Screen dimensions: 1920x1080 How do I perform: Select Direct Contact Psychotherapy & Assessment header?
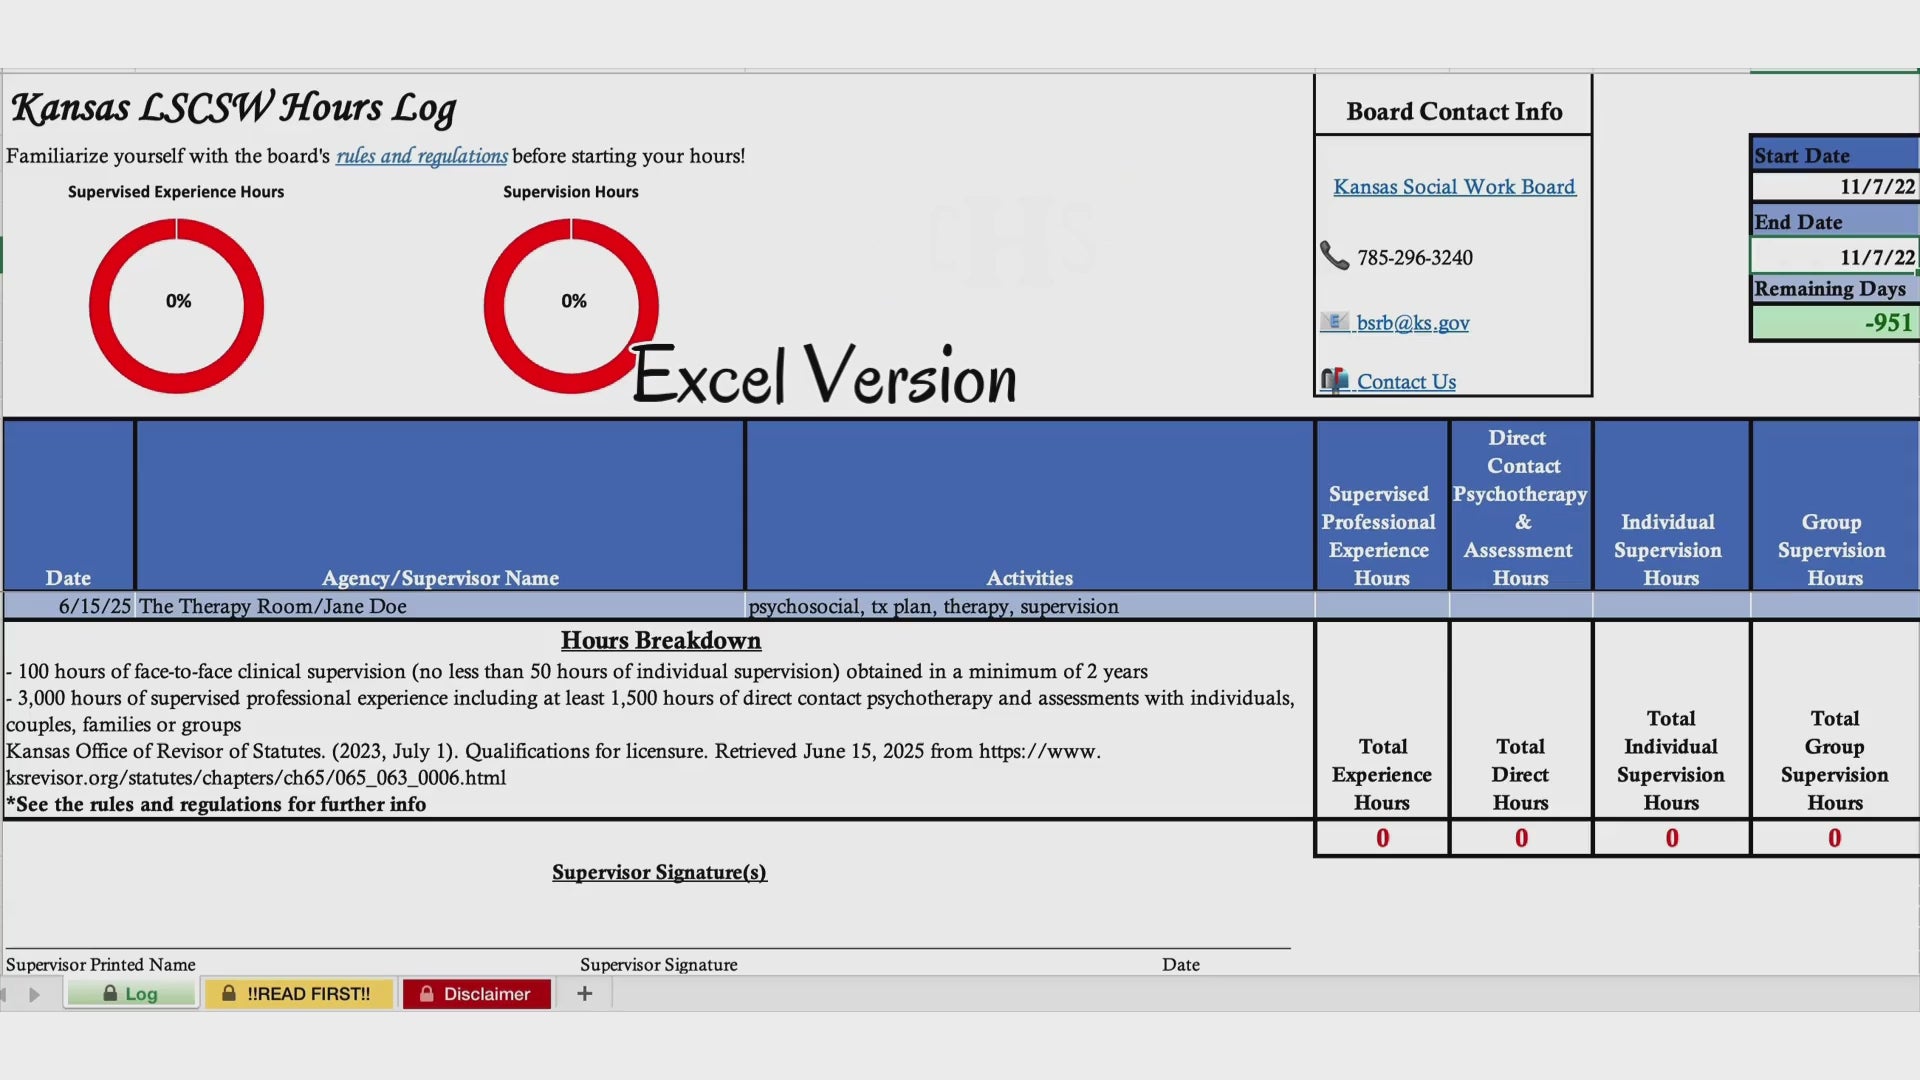(1521, 505)
